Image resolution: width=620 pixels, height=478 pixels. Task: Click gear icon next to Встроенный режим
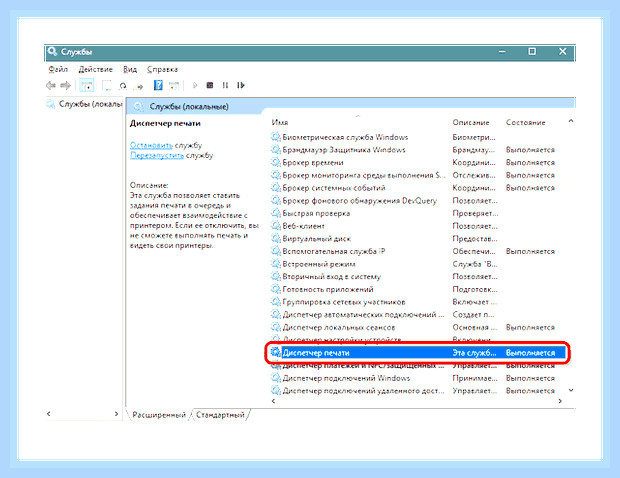(276, 264)
